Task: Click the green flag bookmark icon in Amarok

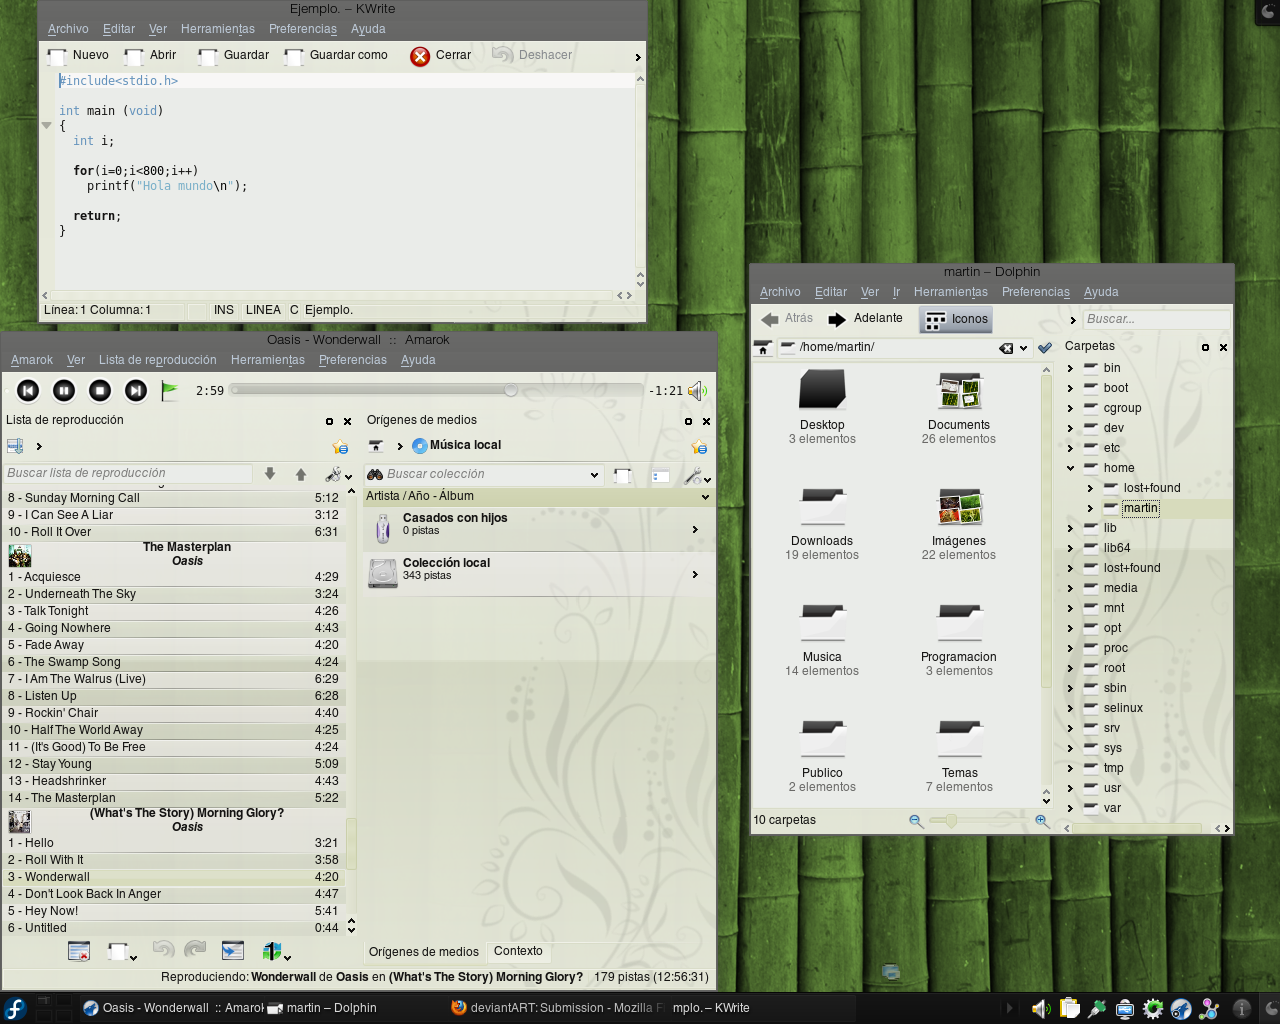Action: coord(170,391)
